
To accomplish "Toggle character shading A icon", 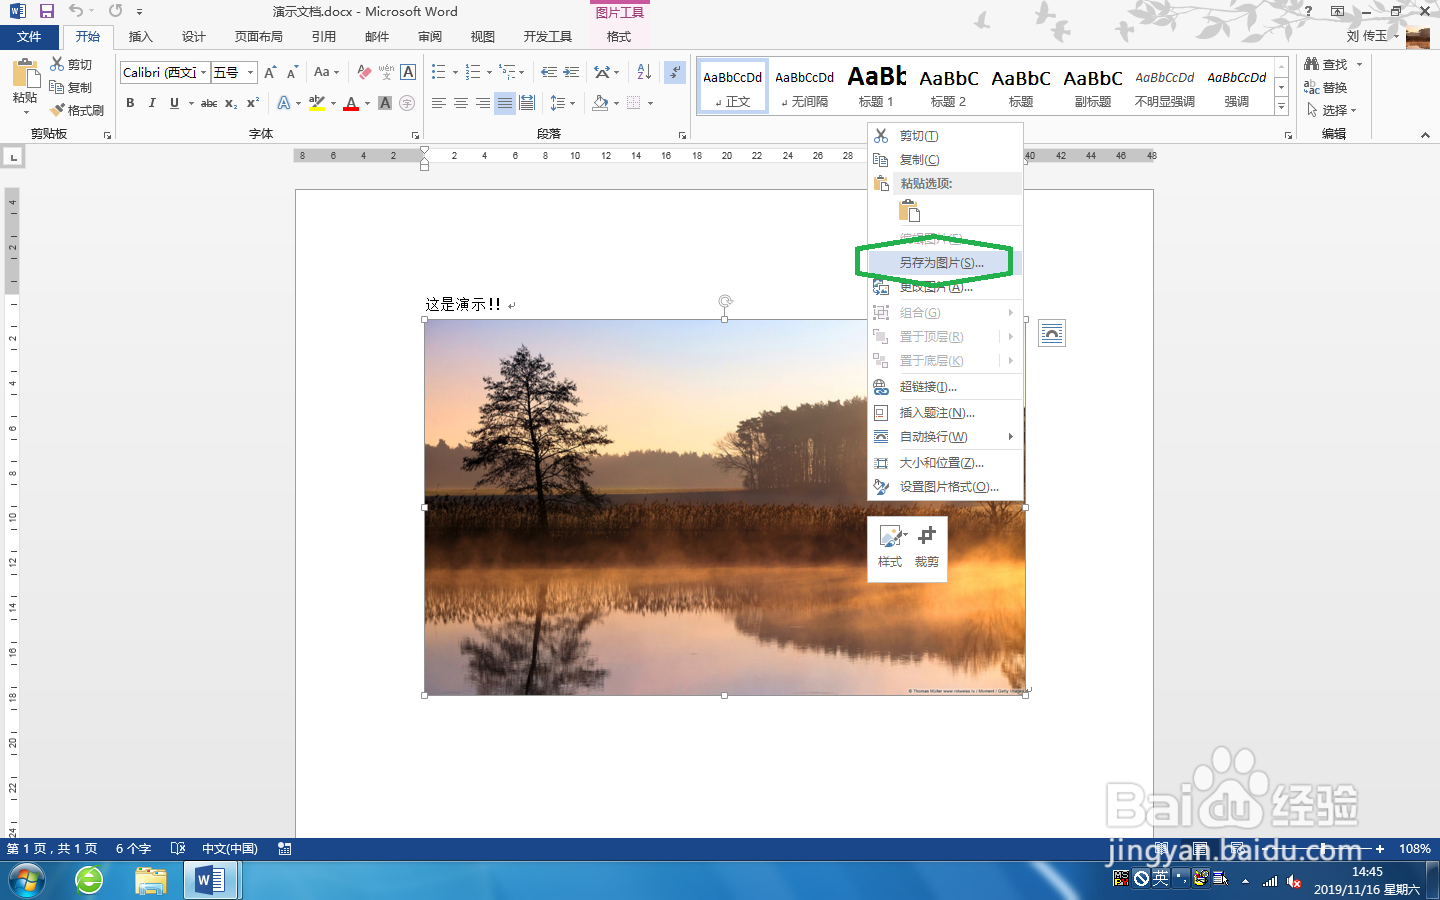I will (385, 103).
